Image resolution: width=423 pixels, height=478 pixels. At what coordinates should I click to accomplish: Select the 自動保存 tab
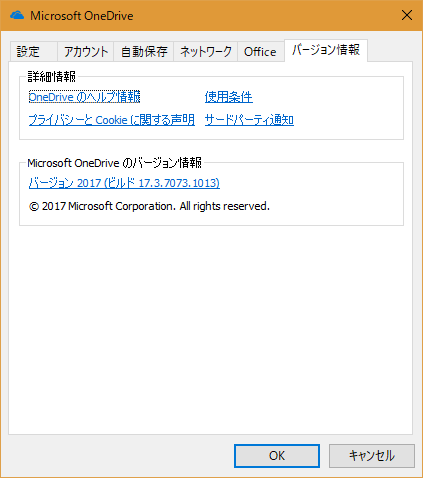[144, 52]
